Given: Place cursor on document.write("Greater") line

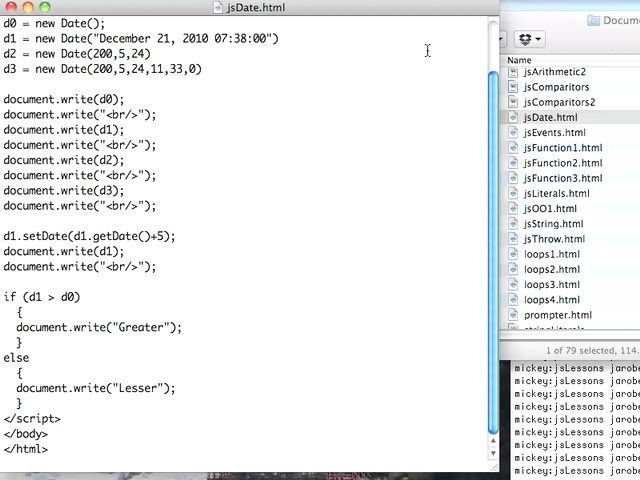Looking at the screenshot, I should [x=99, y=327].
